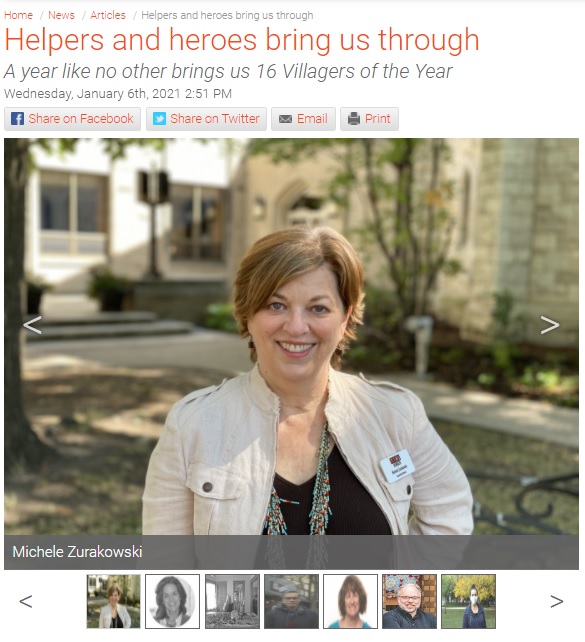Open the Home breadcrumb link
The width and height of the screenshot is (585, 642).
(x=18, y=15)
